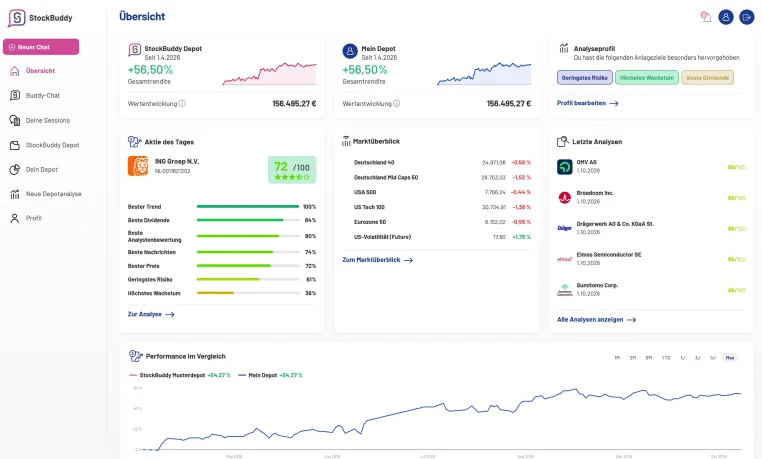Click the Broadcom Inc. logo

(565, 198)
